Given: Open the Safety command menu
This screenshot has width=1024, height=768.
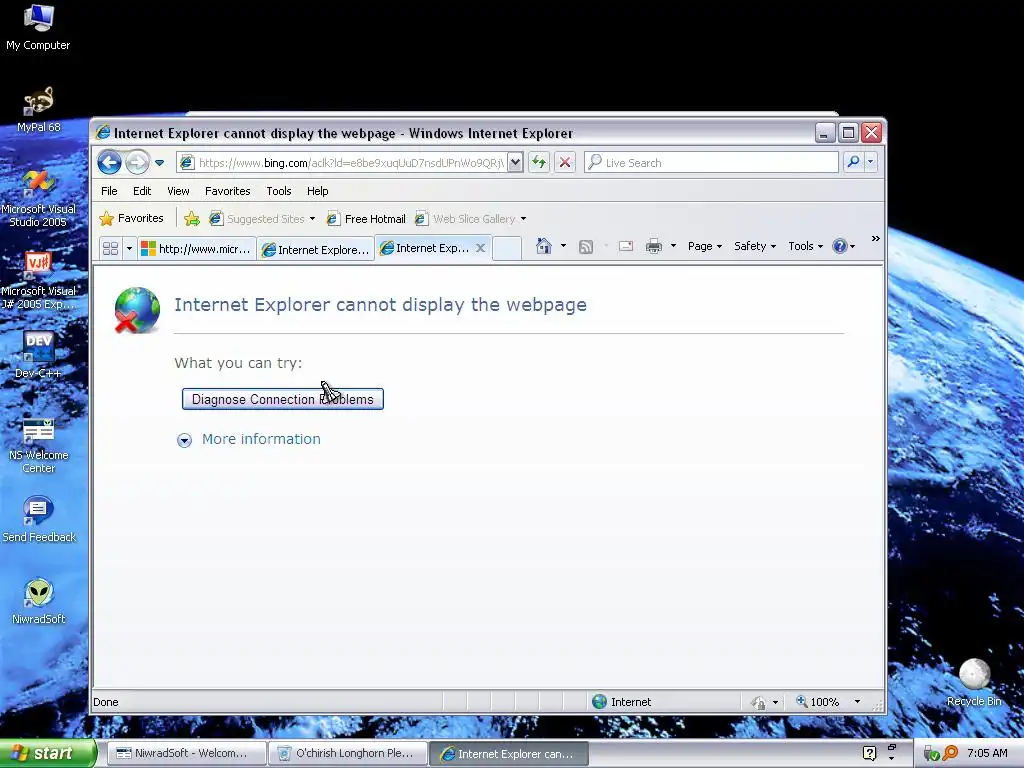Looking at the screenshot, I should (755, 246).
